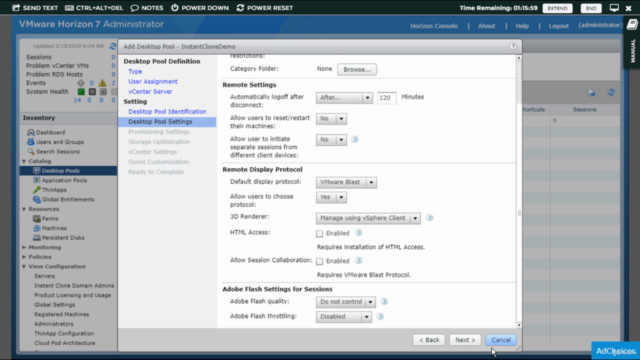Open Horizon Console link

[434, 26]
